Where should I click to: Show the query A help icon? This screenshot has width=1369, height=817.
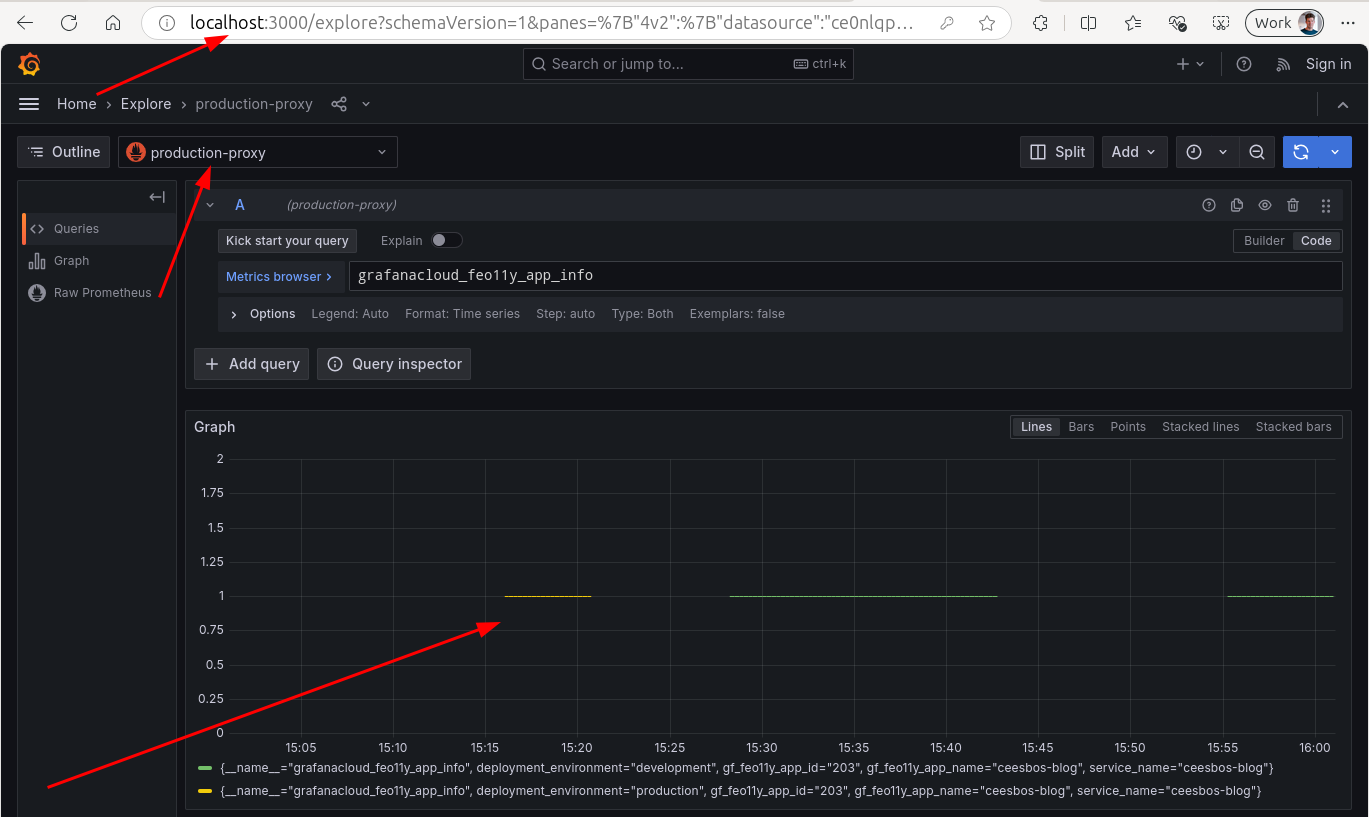[1209, 205]
